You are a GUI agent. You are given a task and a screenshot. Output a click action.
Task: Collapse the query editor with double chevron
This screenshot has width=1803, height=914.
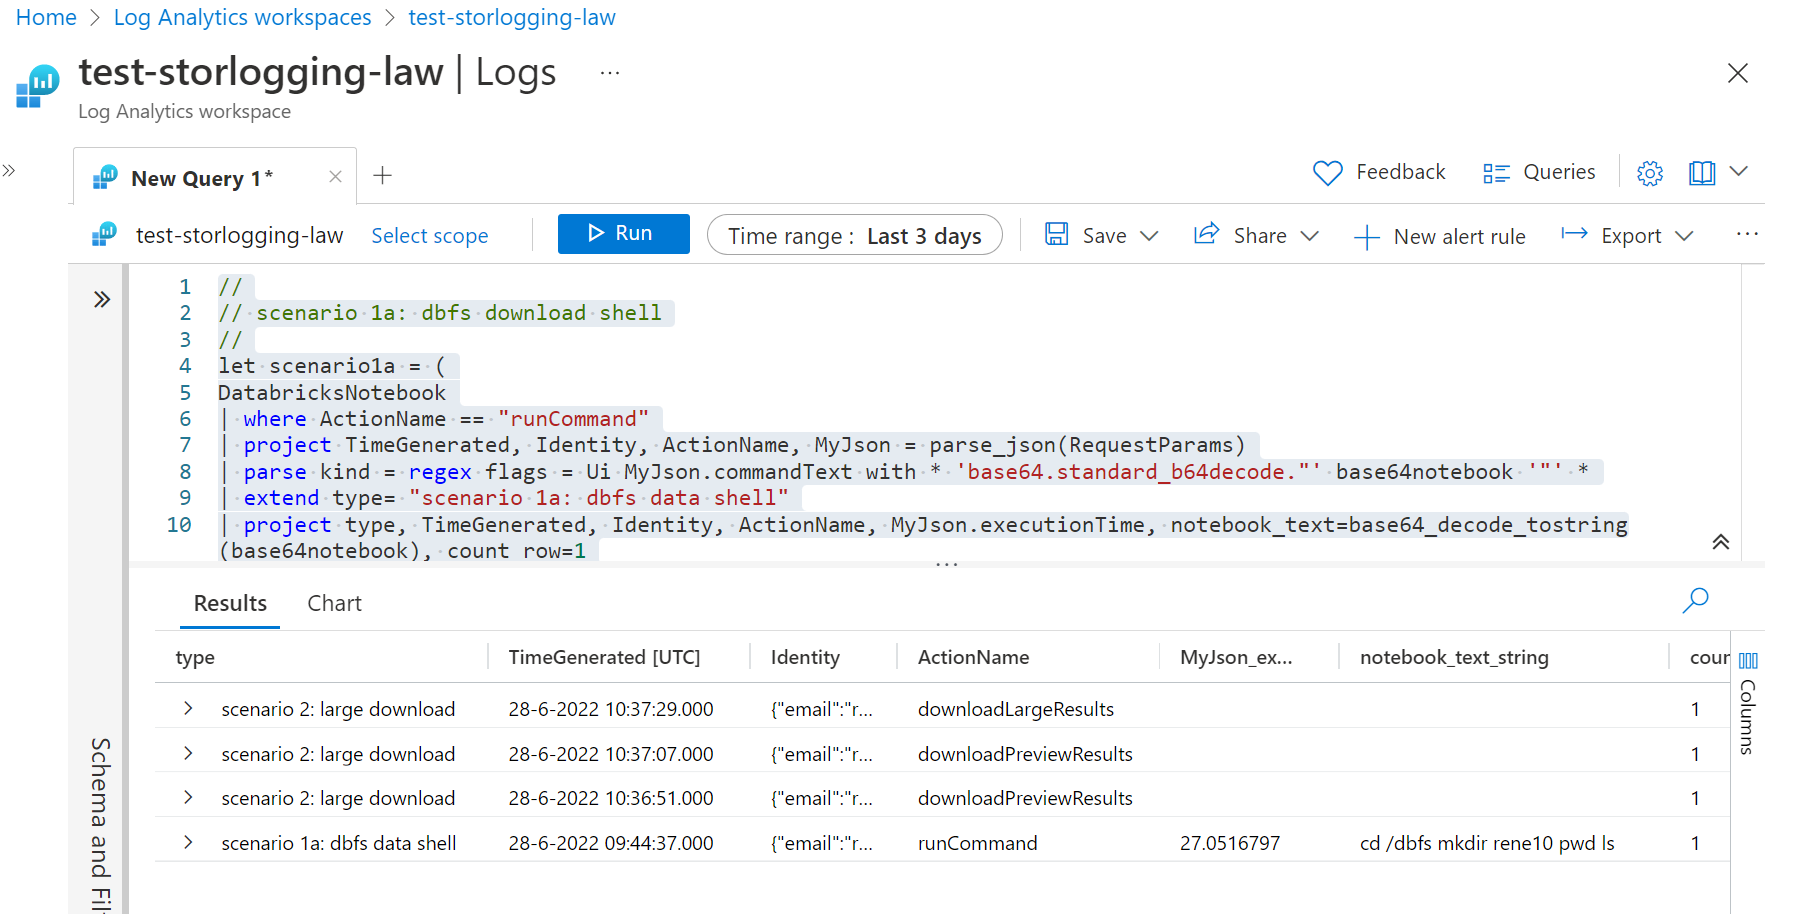(1720, 542)
